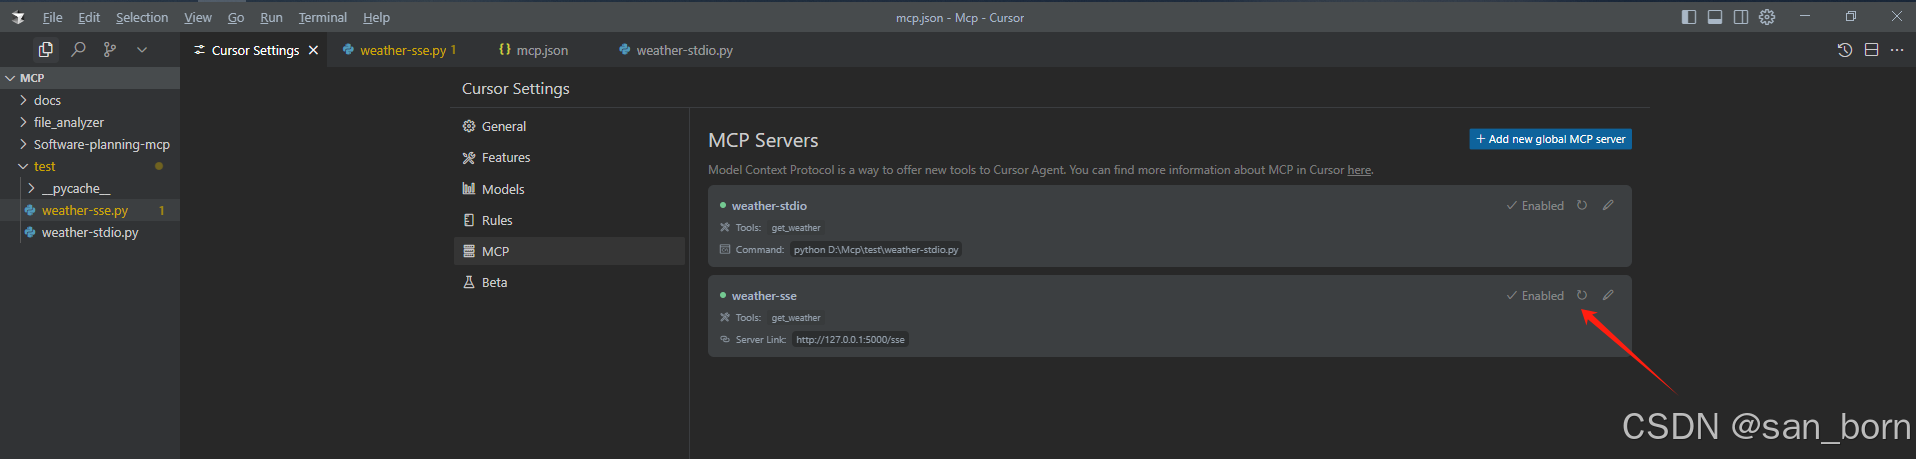Open Rules settings section
The width and height of the screenshot is (1916, 459).
569,220
